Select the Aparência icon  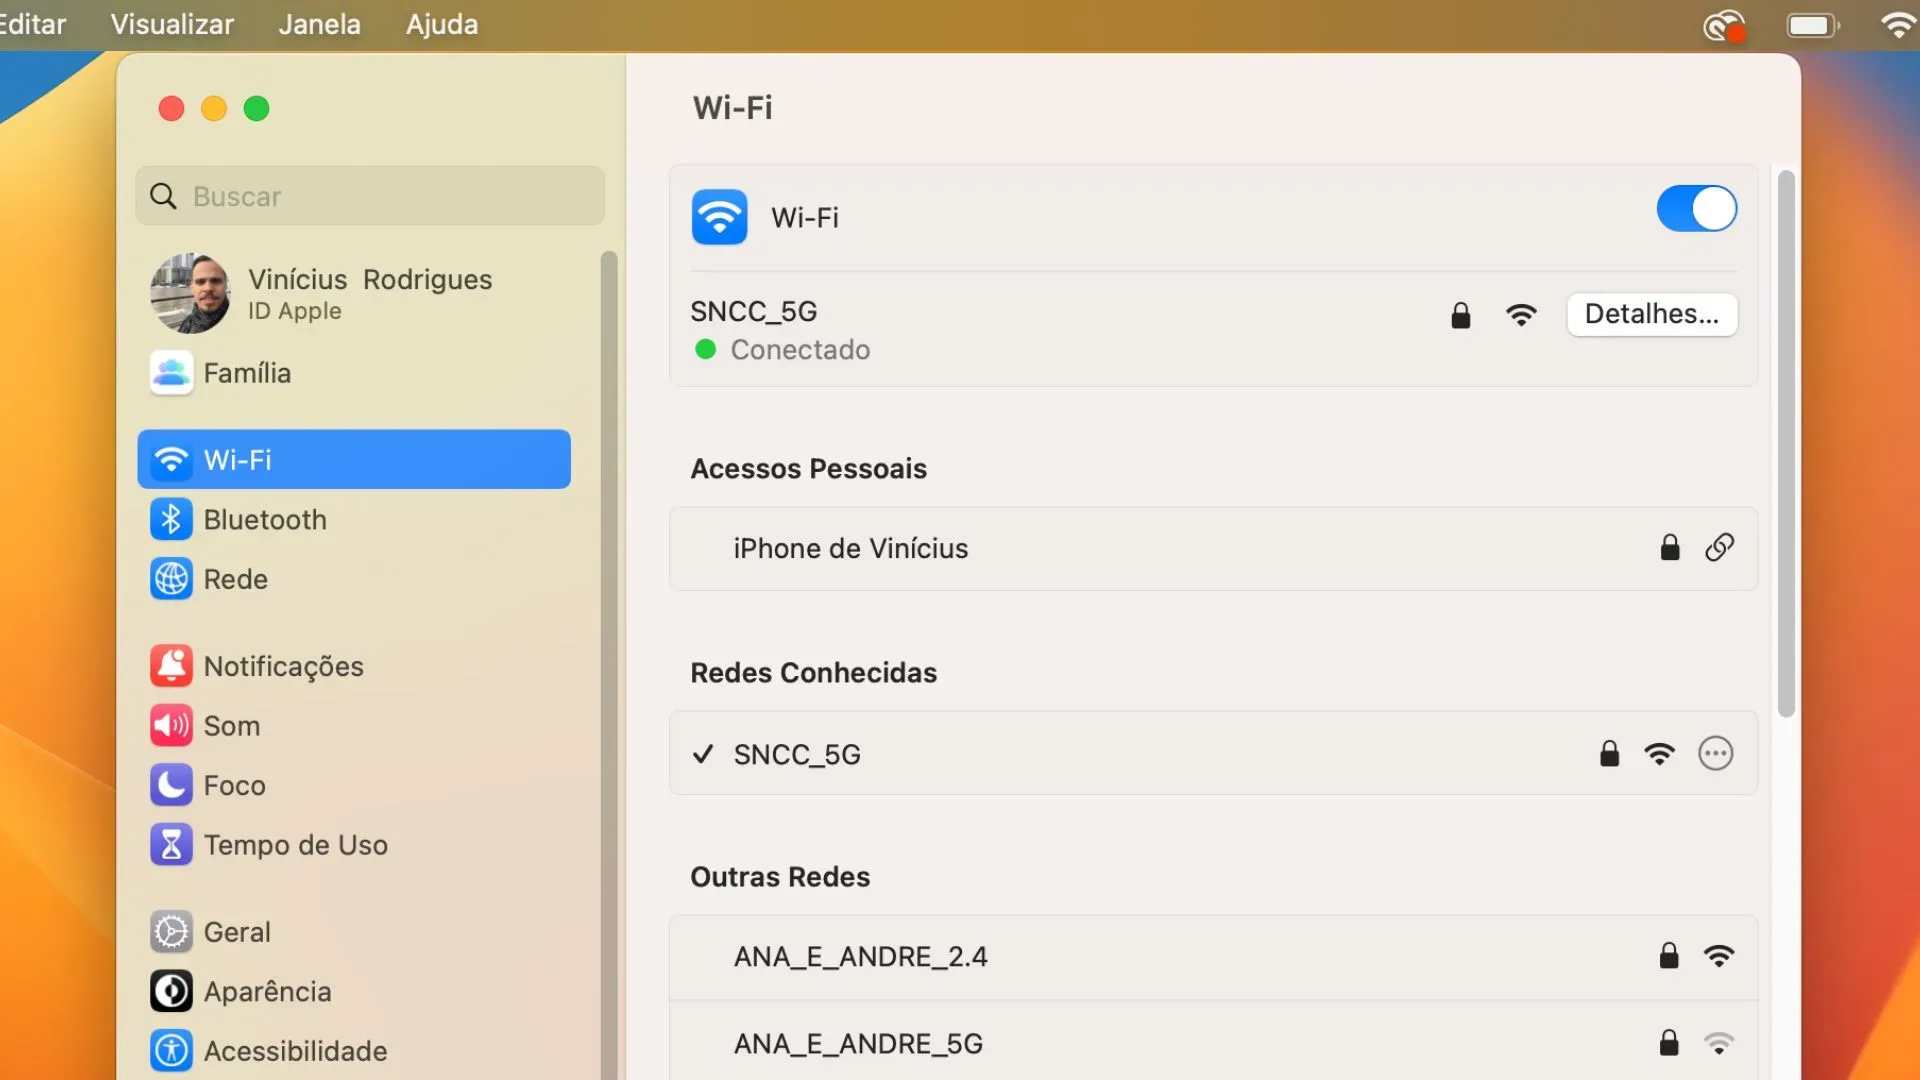[x=171, y=991]
